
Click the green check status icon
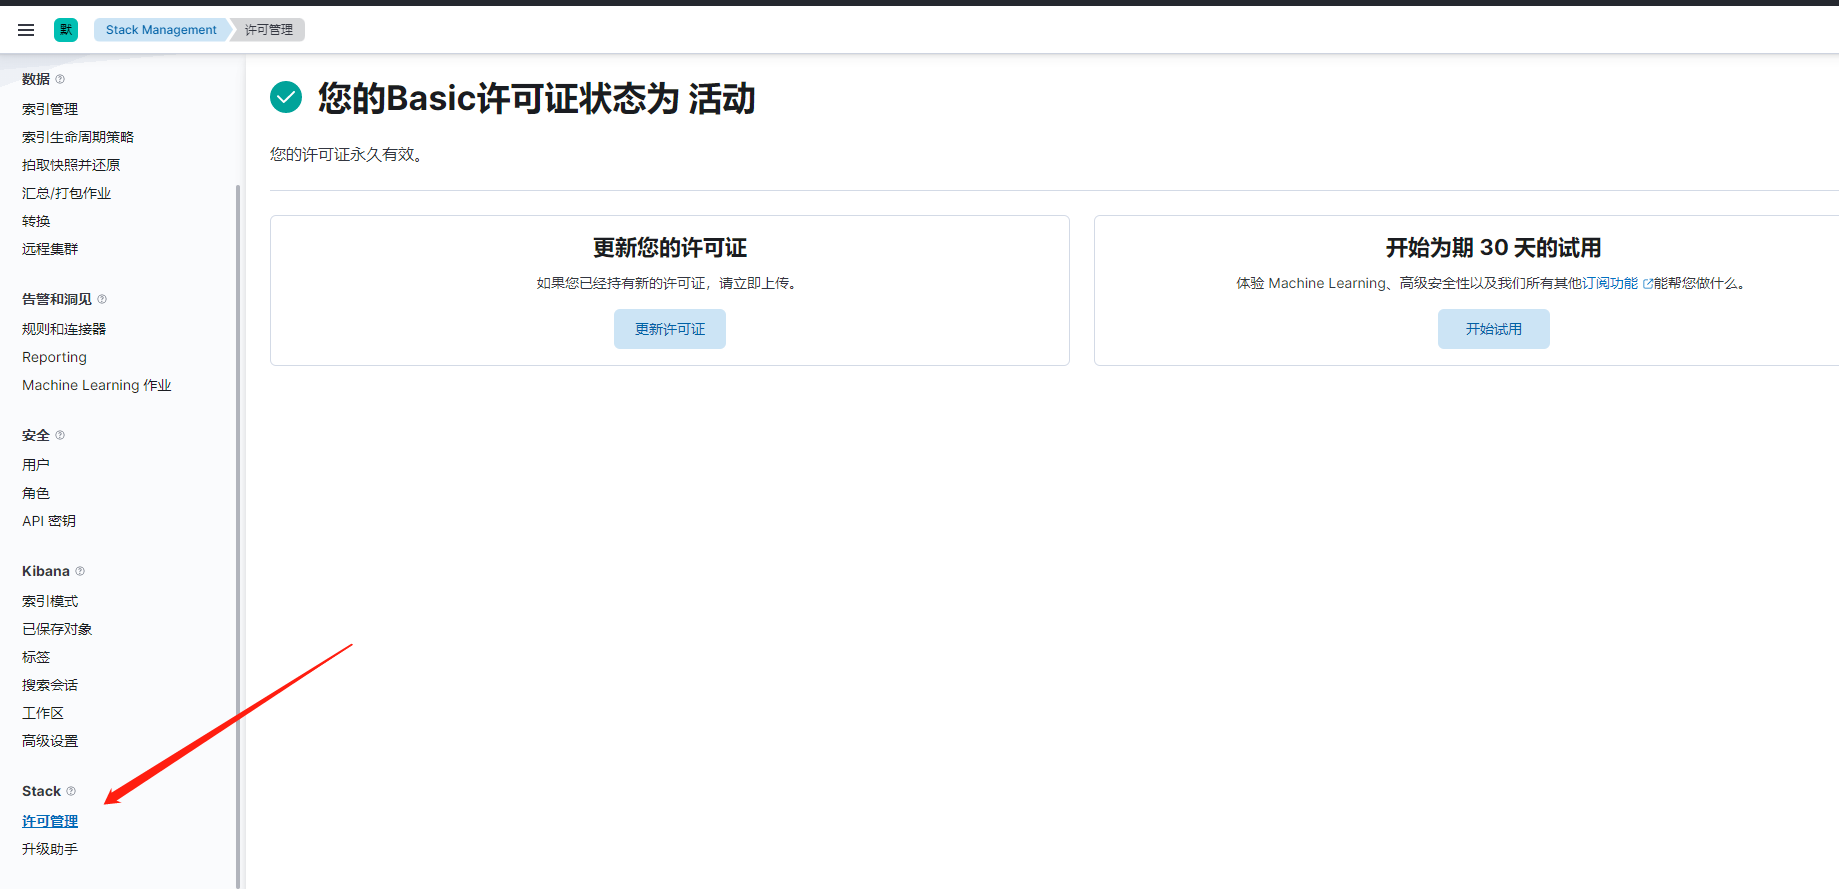pos(286,97)
